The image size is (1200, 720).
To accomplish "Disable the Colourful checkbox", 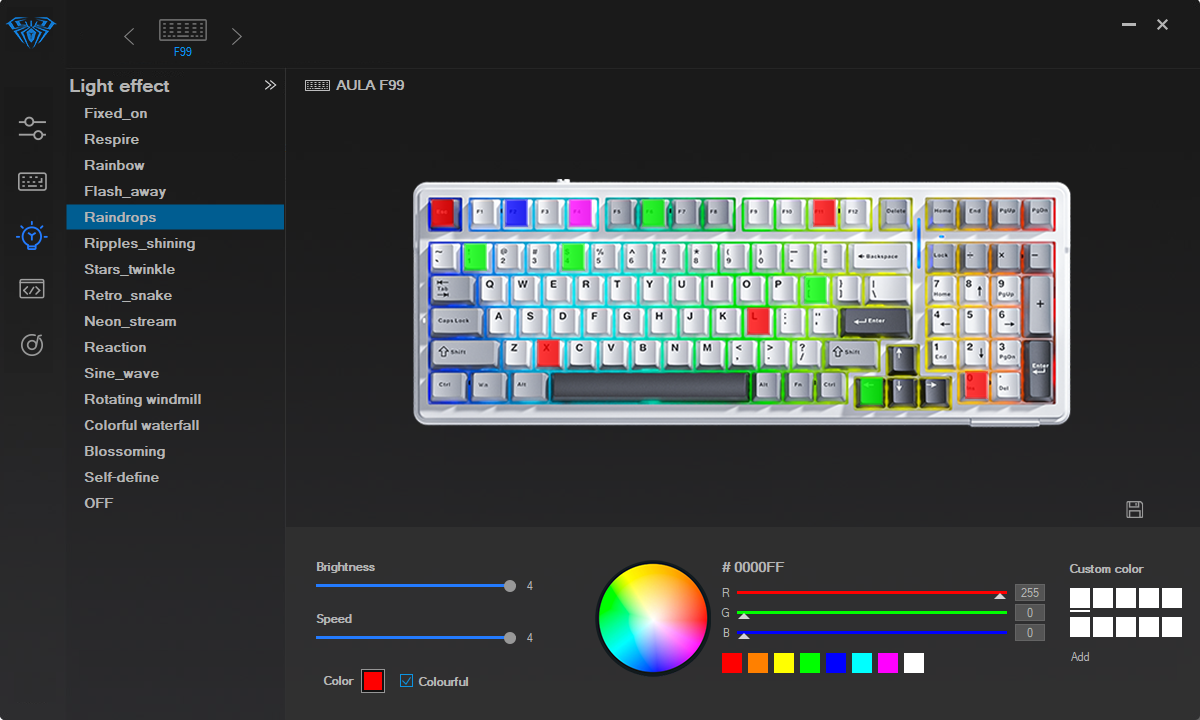I will (x=407, y=681).
